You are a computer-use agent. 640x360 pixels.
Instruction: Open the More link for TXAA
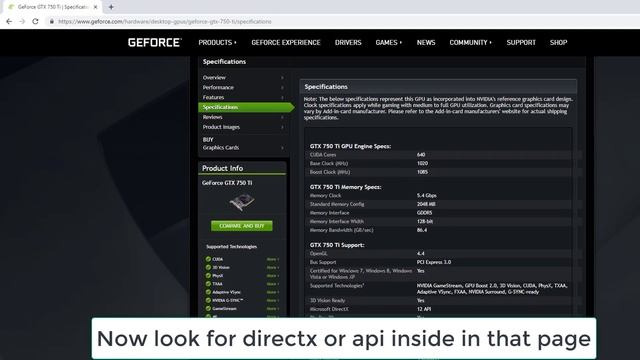pos(273,284)
